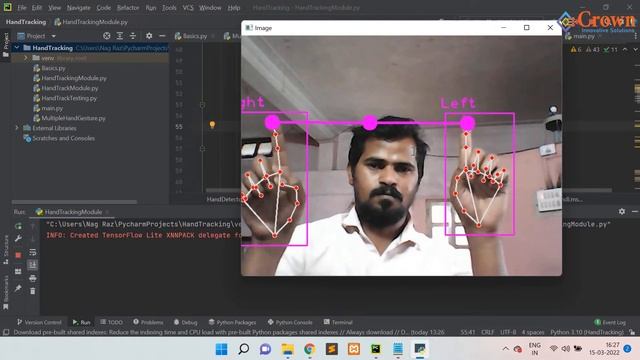
Task: Open Python Packages tool window
Action: tap(232, 322)
